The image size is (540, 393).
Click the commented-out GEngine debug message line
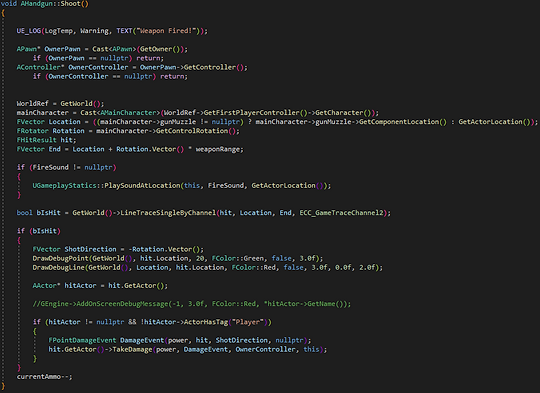(191, 304)
